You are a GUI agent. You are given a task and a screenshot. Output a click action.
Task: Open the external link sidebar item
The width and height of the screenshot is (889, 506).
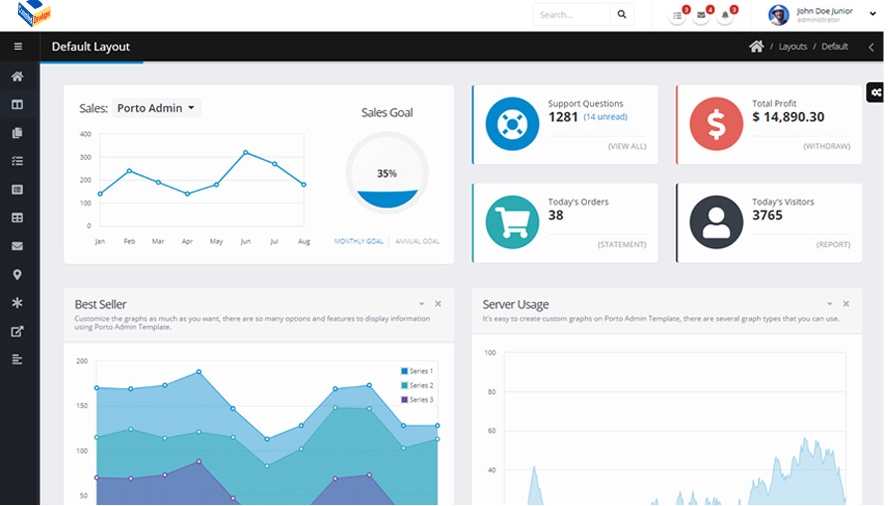coord(17,331)
